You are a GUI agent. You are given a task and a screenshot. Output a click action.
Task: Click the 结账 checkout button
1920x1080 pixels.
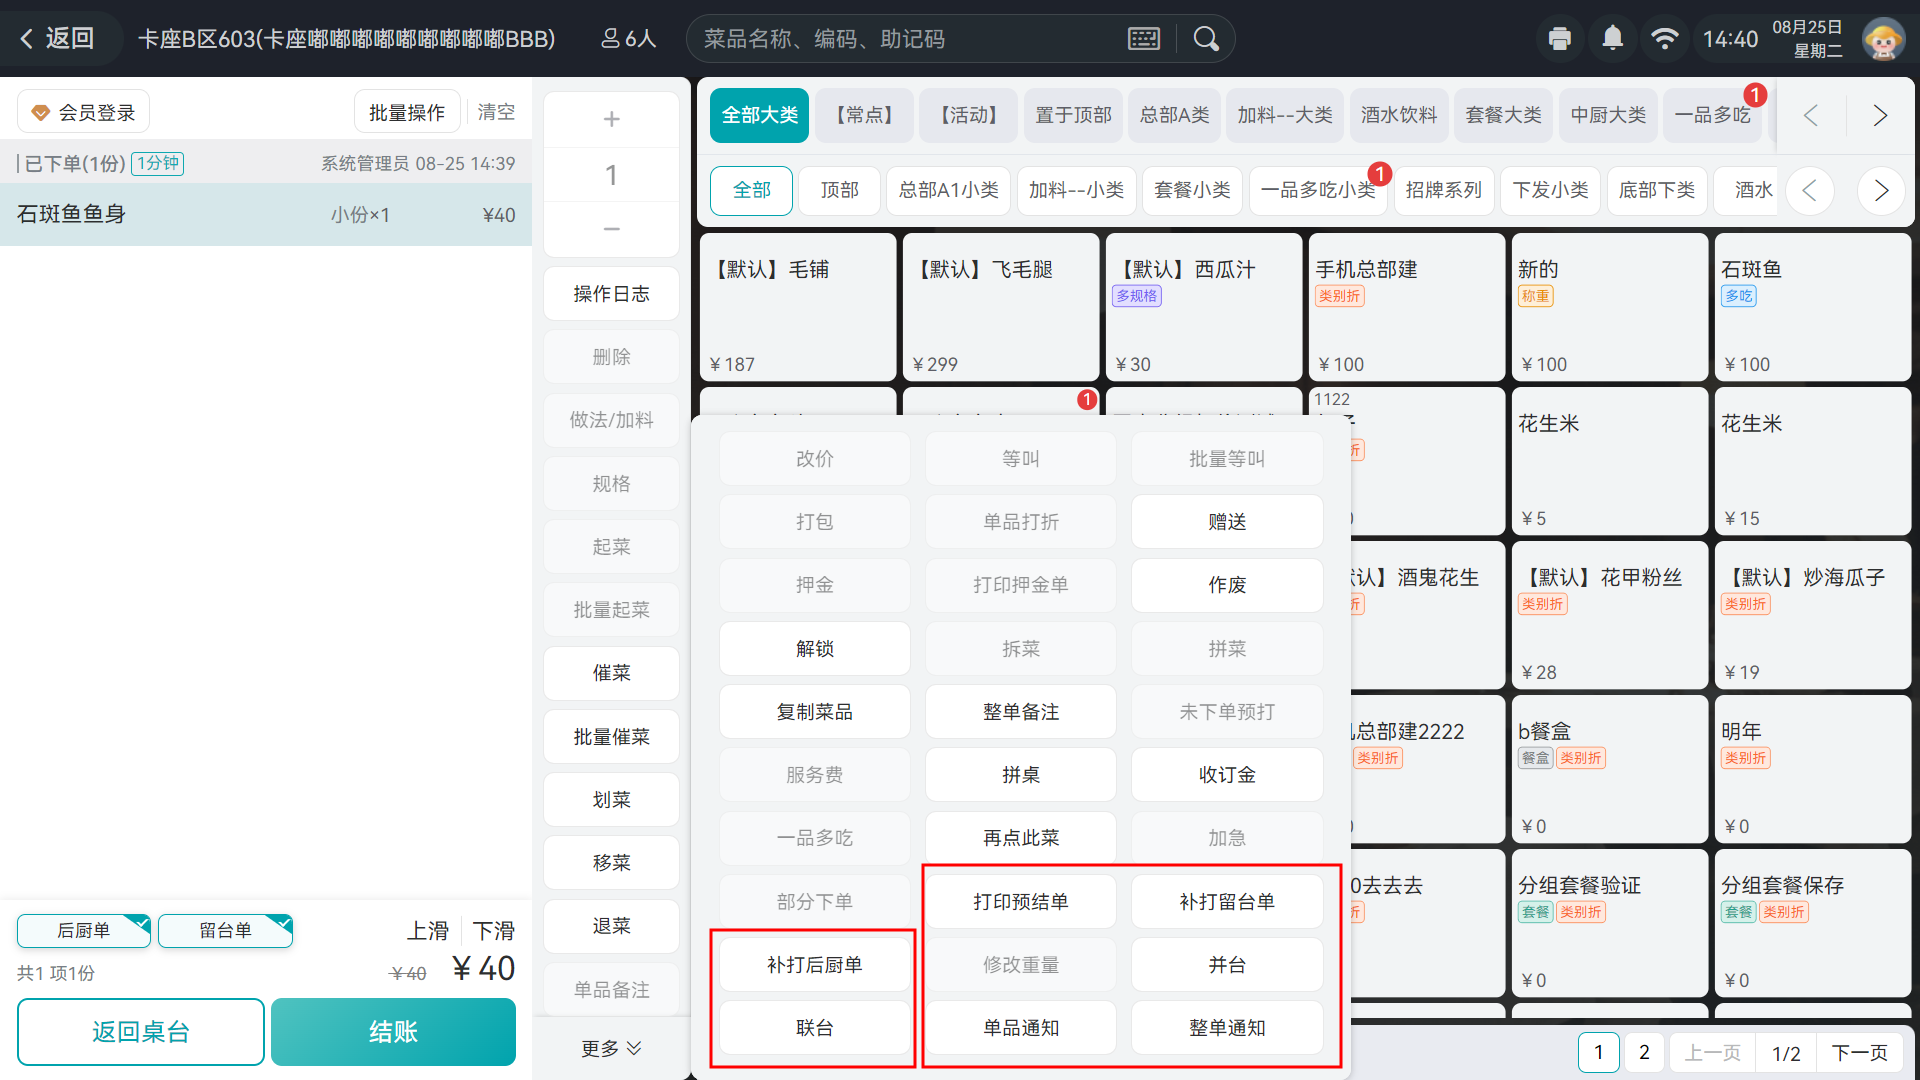point(393,1032)
